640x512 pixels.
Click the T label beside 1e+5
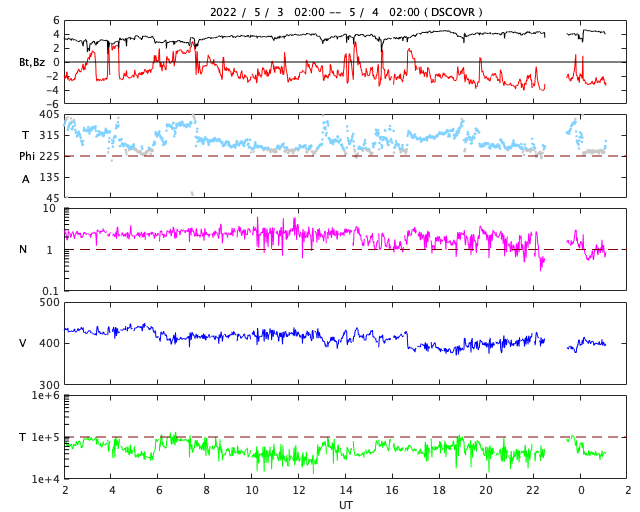coord(22,437)
